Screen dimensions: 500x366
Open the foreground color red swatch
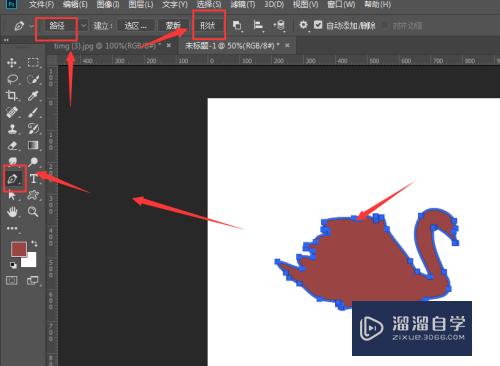coord(18,249)
